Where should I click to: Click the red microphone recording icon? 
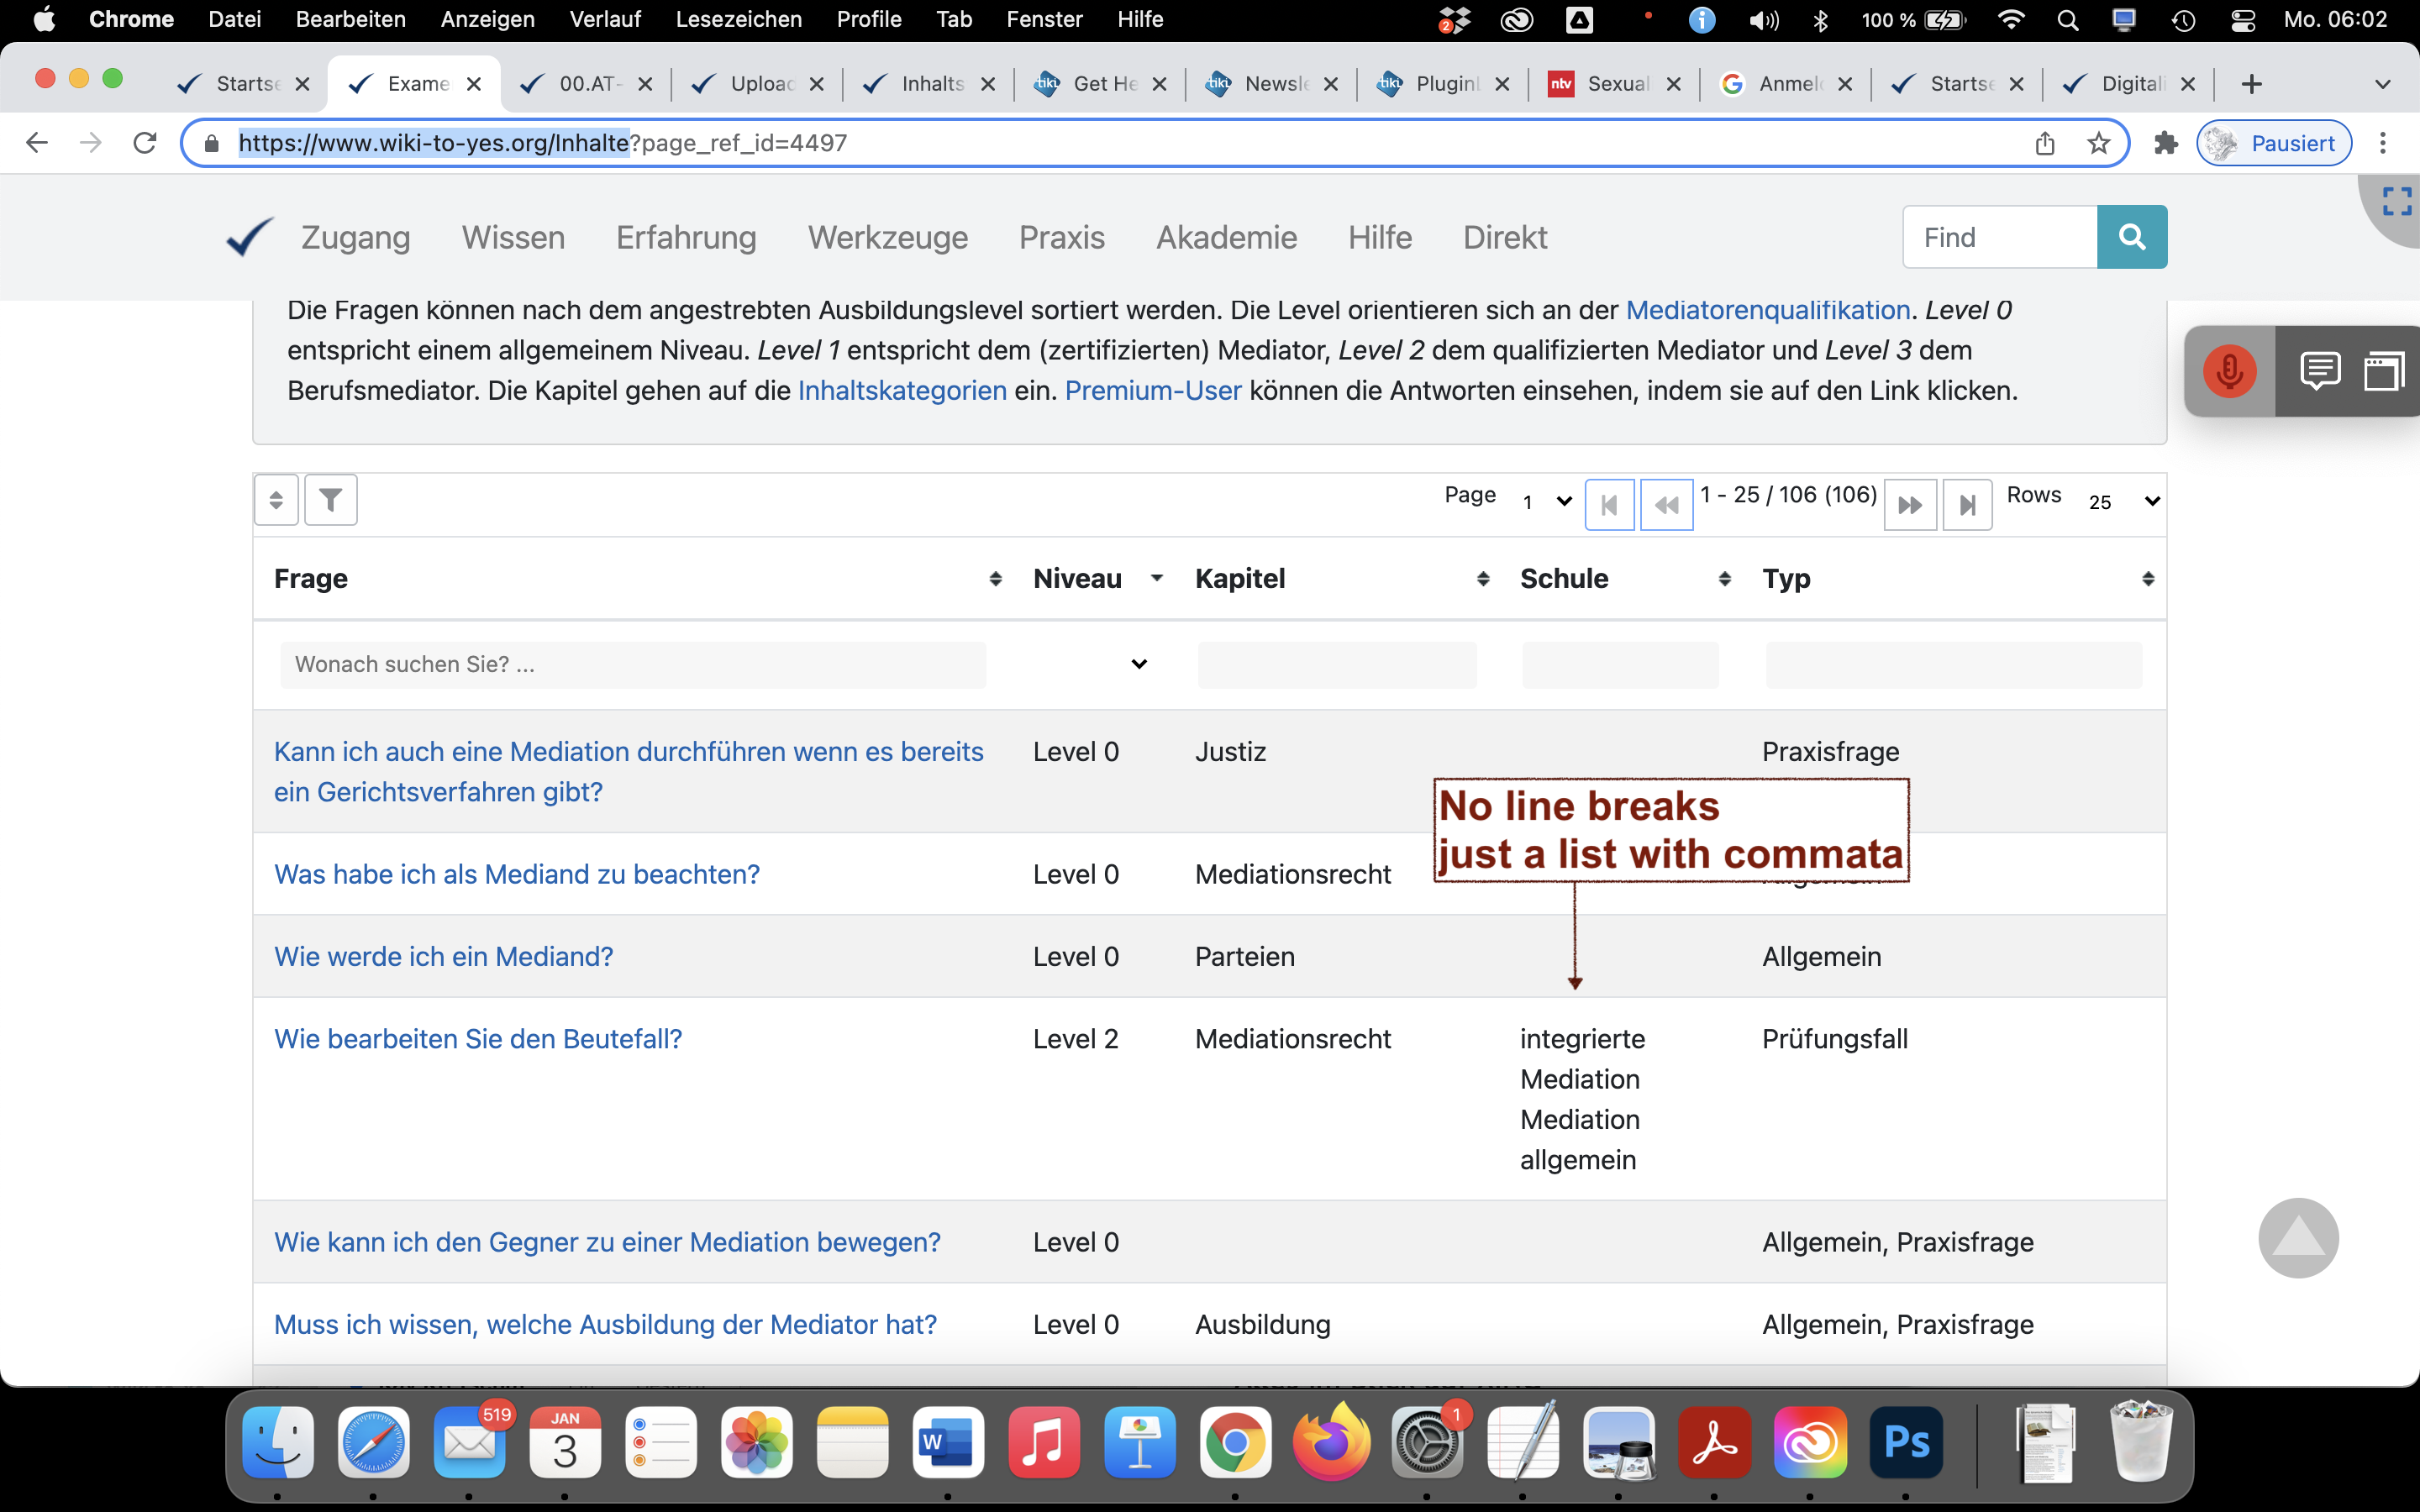coord(2229,371)
